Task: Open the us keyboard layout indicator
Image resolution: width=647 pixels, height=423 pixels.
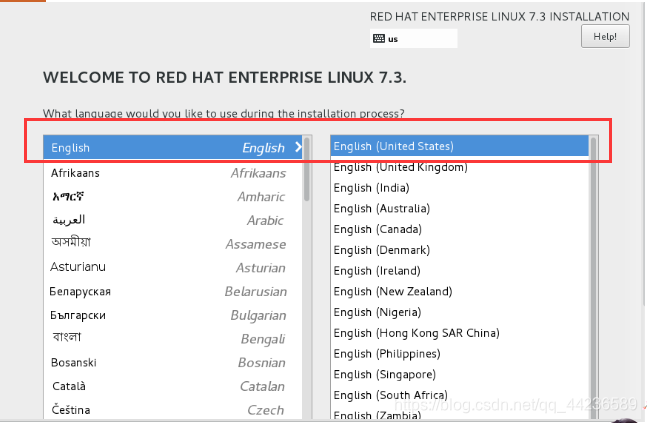Action: [413, 38]
